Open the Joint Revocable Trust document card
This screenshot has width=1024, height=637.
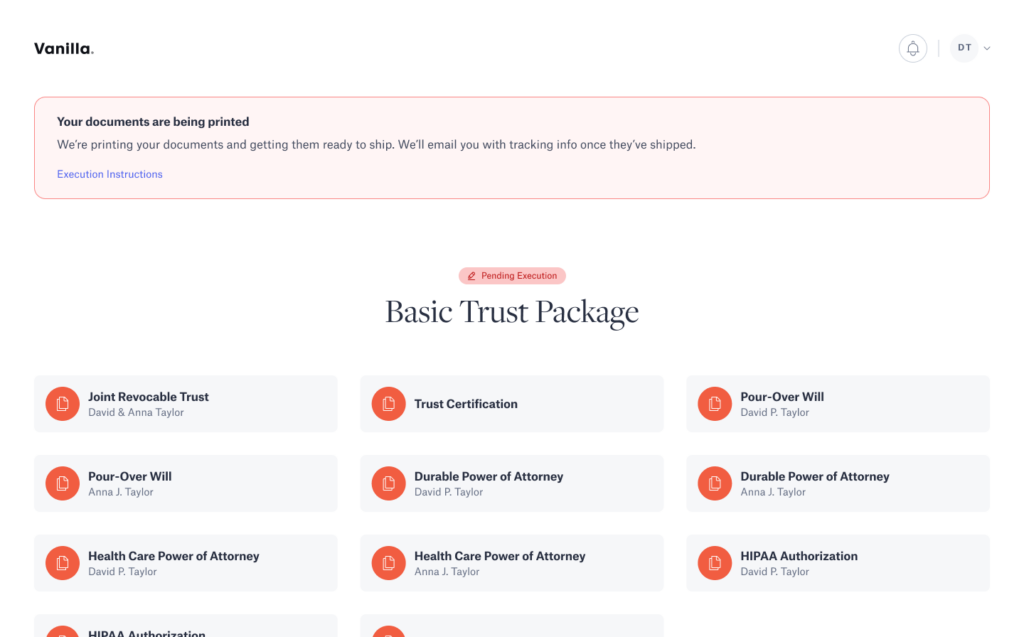point(185,404)
